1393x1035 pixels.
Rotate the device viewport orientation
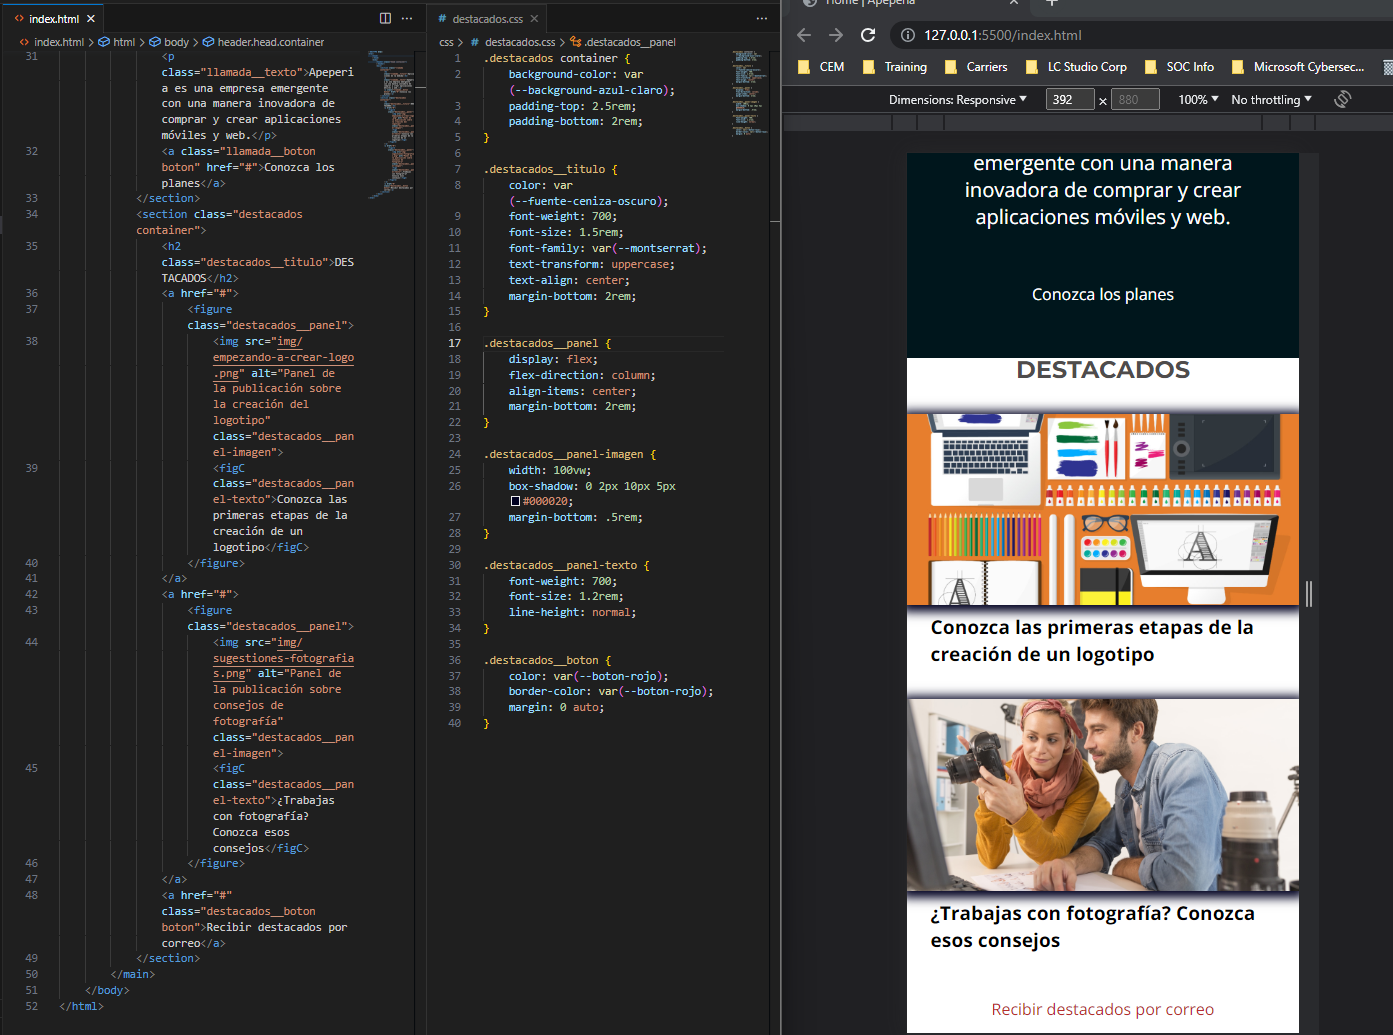[x=1342, y=99]
